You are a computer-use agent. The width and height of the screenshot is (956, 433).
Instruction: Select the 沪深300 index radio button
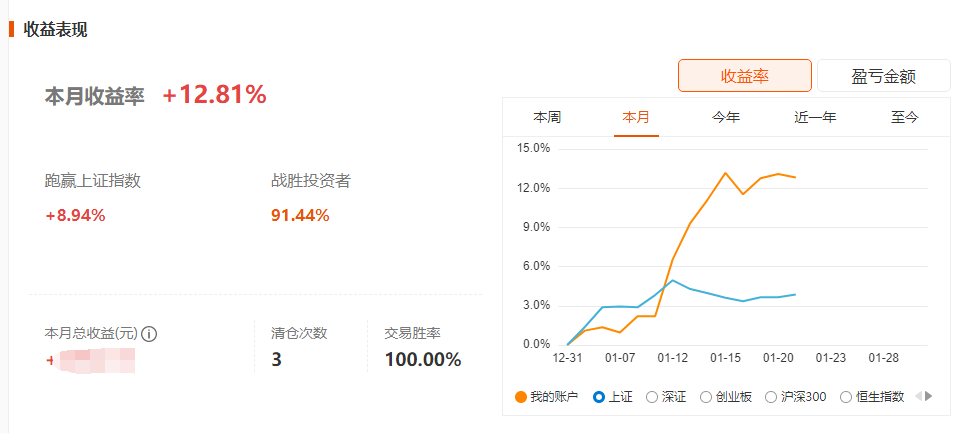(x=771, y=397)
